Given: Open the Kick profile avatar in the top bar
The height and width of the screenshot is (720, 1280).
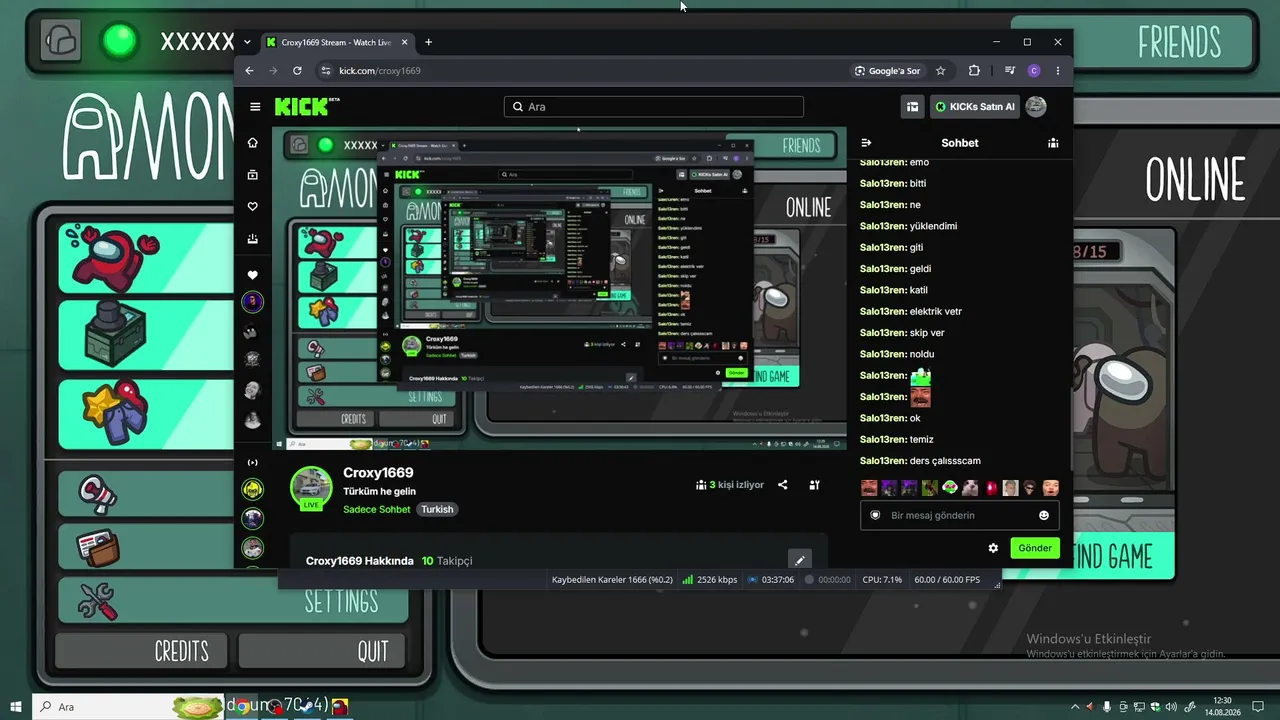Looking at the screenshot, I should [x=1036, y=106].
